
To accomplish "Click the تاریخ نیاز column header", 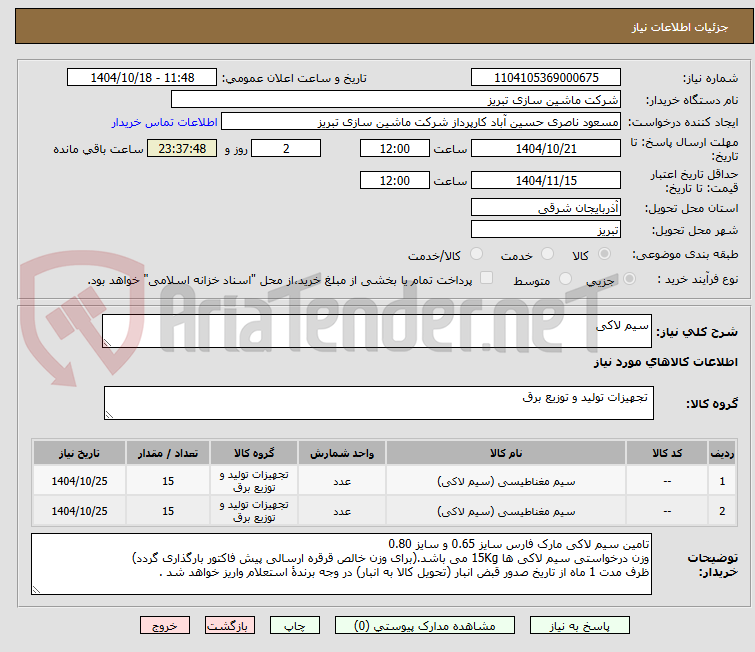I will tap(79, 453).
